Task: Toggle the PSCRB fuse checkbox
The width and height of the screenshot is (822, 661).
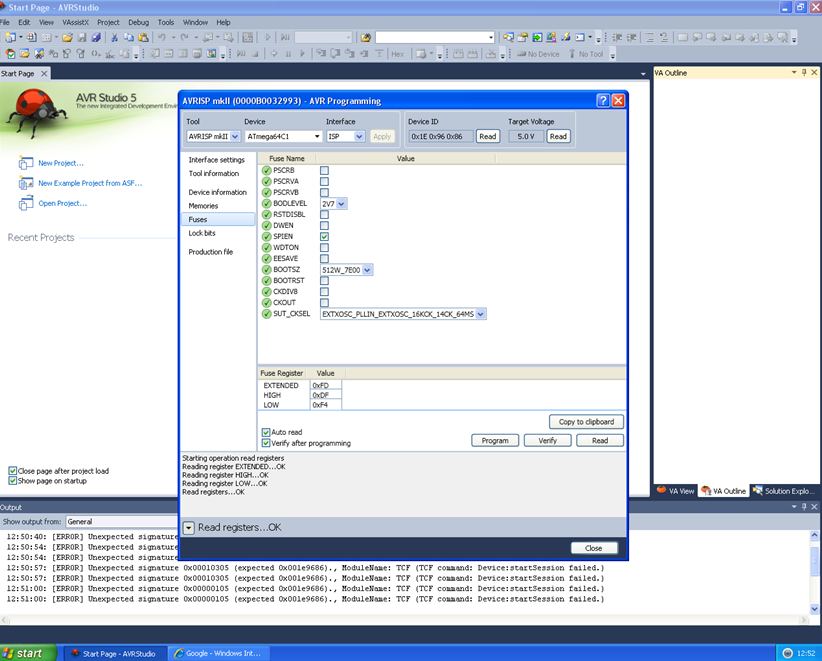Action: (325, 170)
